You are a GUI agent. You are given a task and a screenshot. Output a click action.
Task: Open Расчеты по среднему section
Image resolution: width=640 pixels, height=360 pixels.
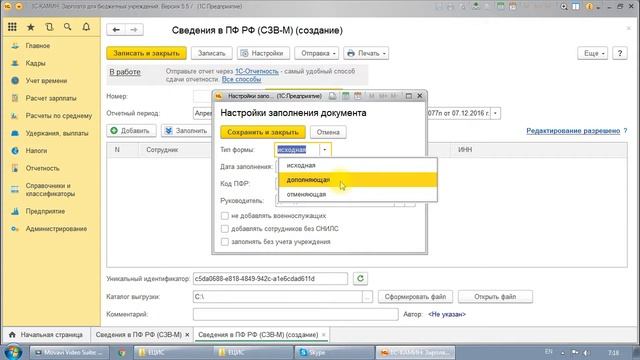pos(59,116)
